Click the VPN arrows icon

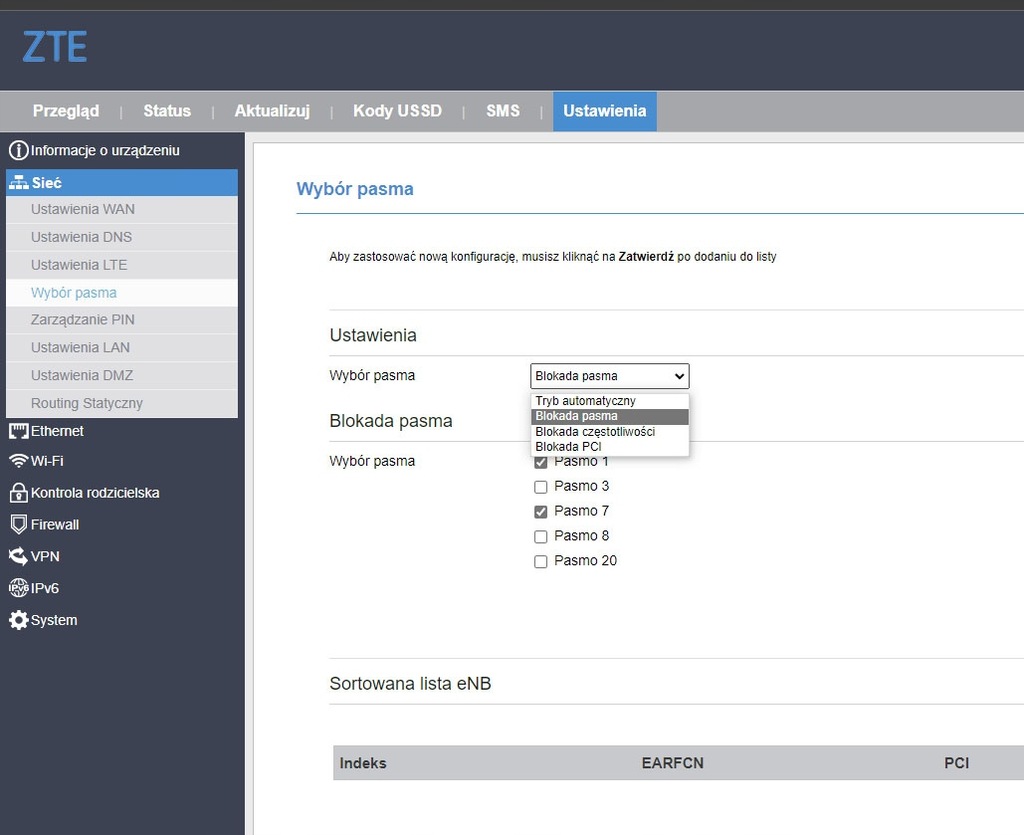[x=18, y=556]
